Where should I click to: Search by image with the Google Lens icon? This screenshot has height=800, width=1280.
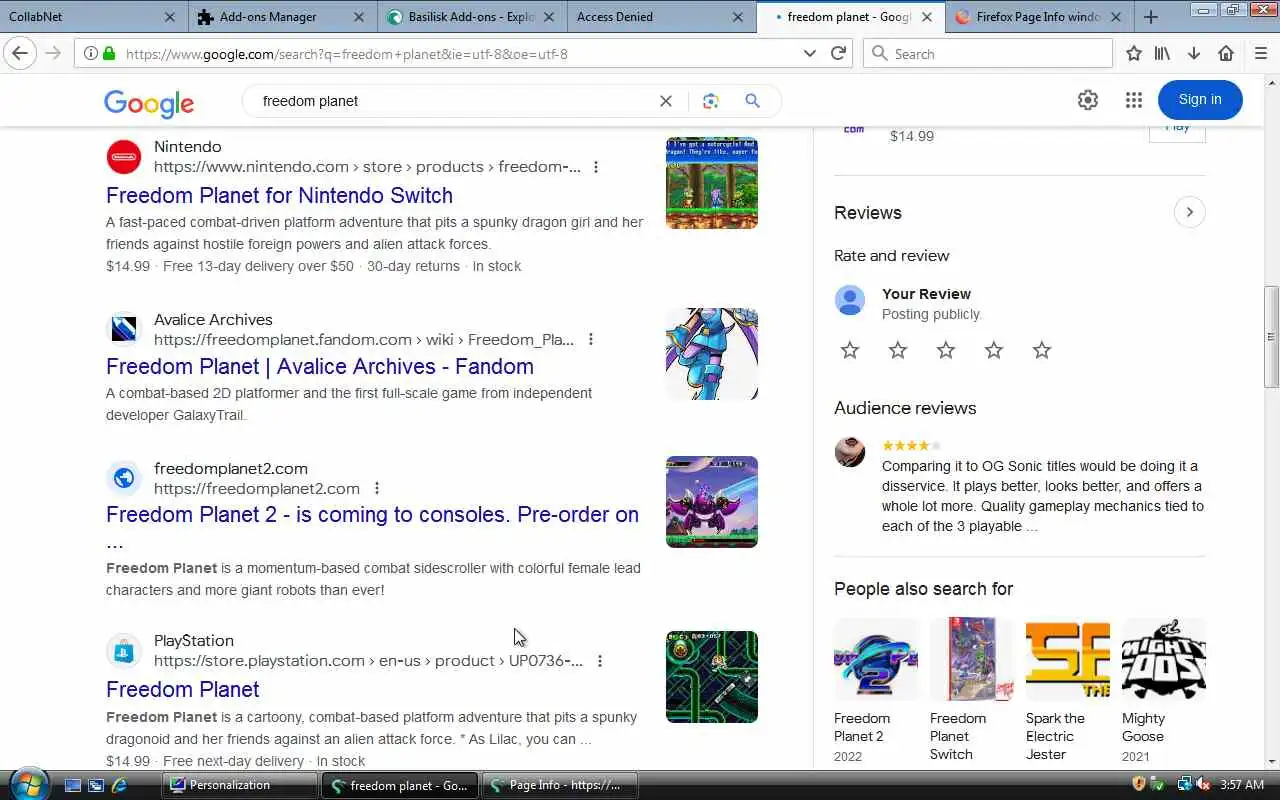(x=711, y=101)
